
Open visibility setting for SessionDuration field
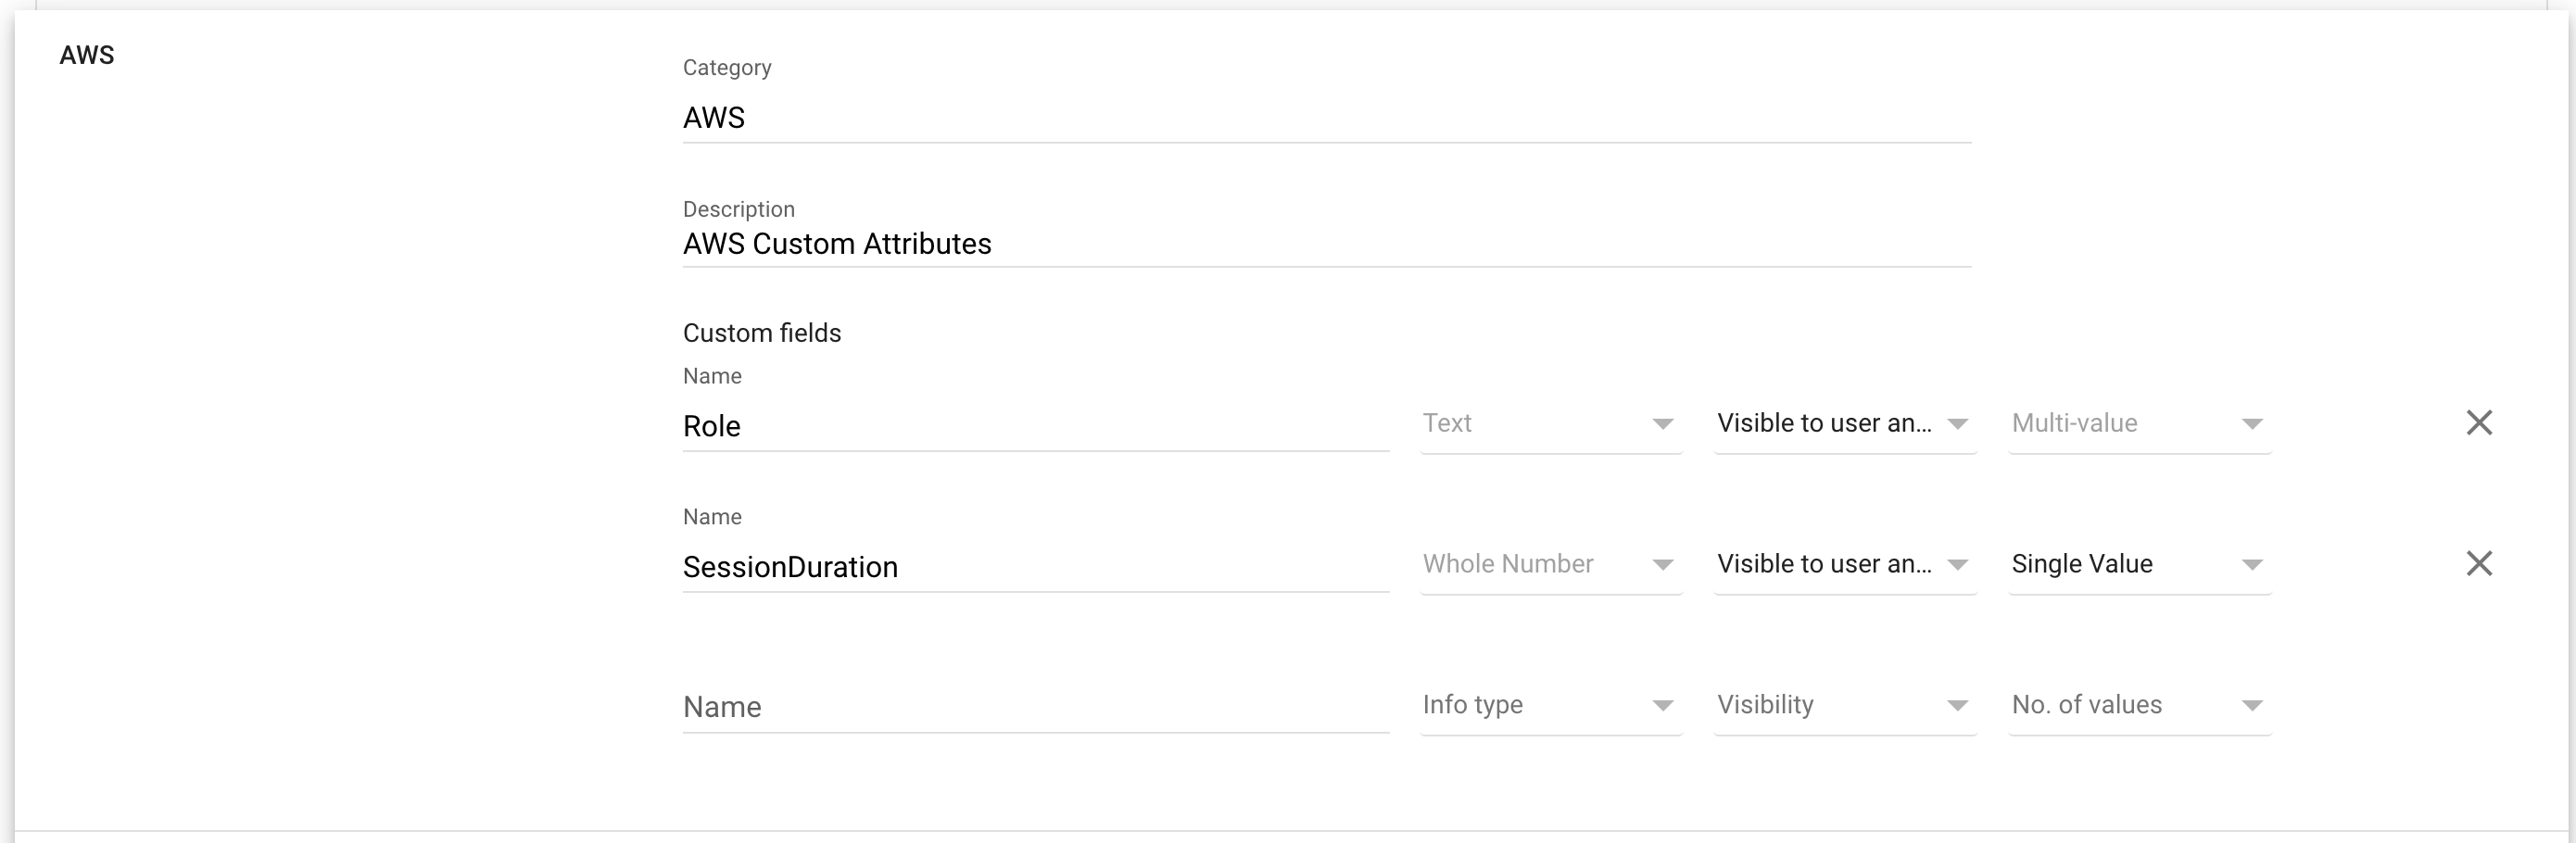(x=1843, y=563)
